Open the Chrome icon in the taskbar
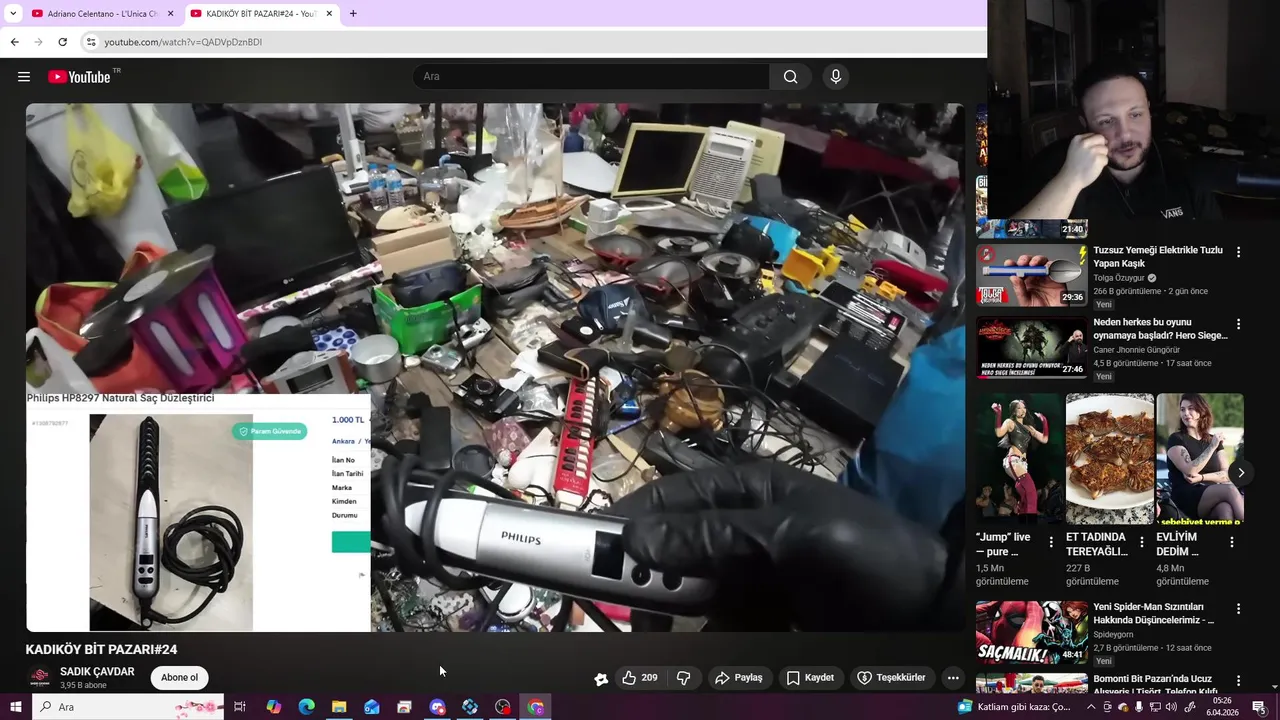 (x=536, y=707)
